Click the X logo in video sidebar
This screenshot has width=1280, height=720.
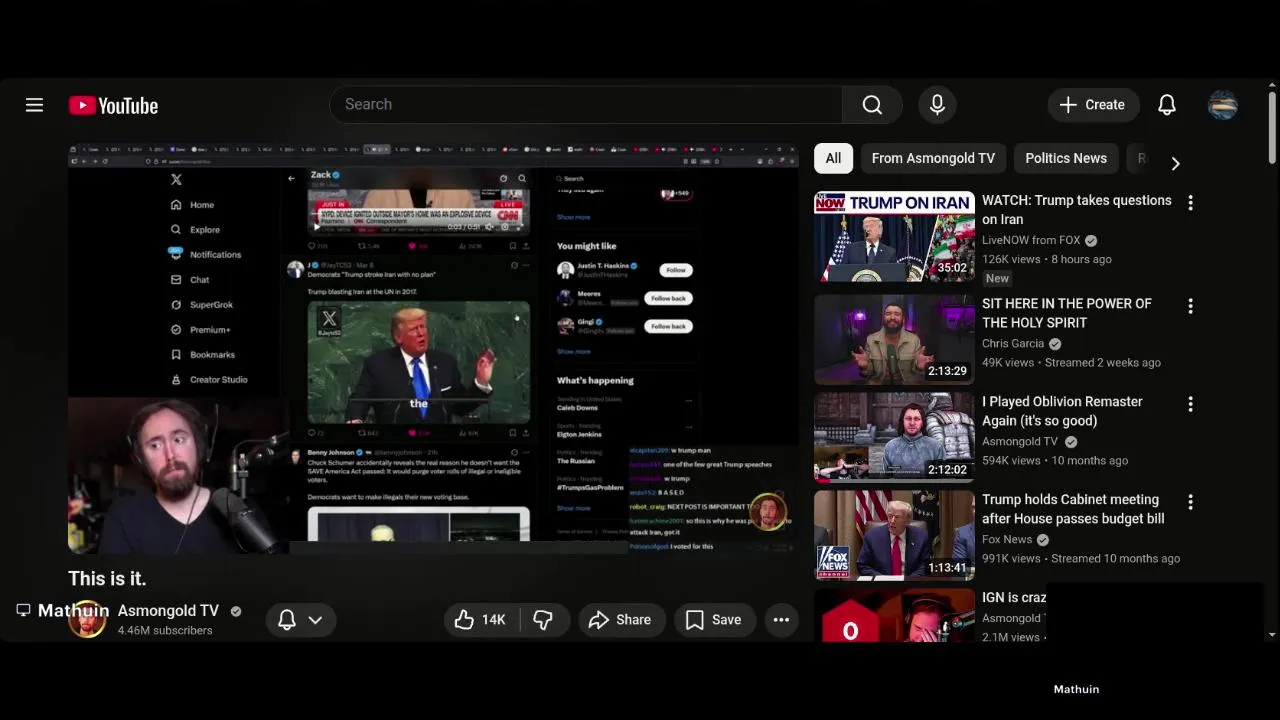pos(176,180)
